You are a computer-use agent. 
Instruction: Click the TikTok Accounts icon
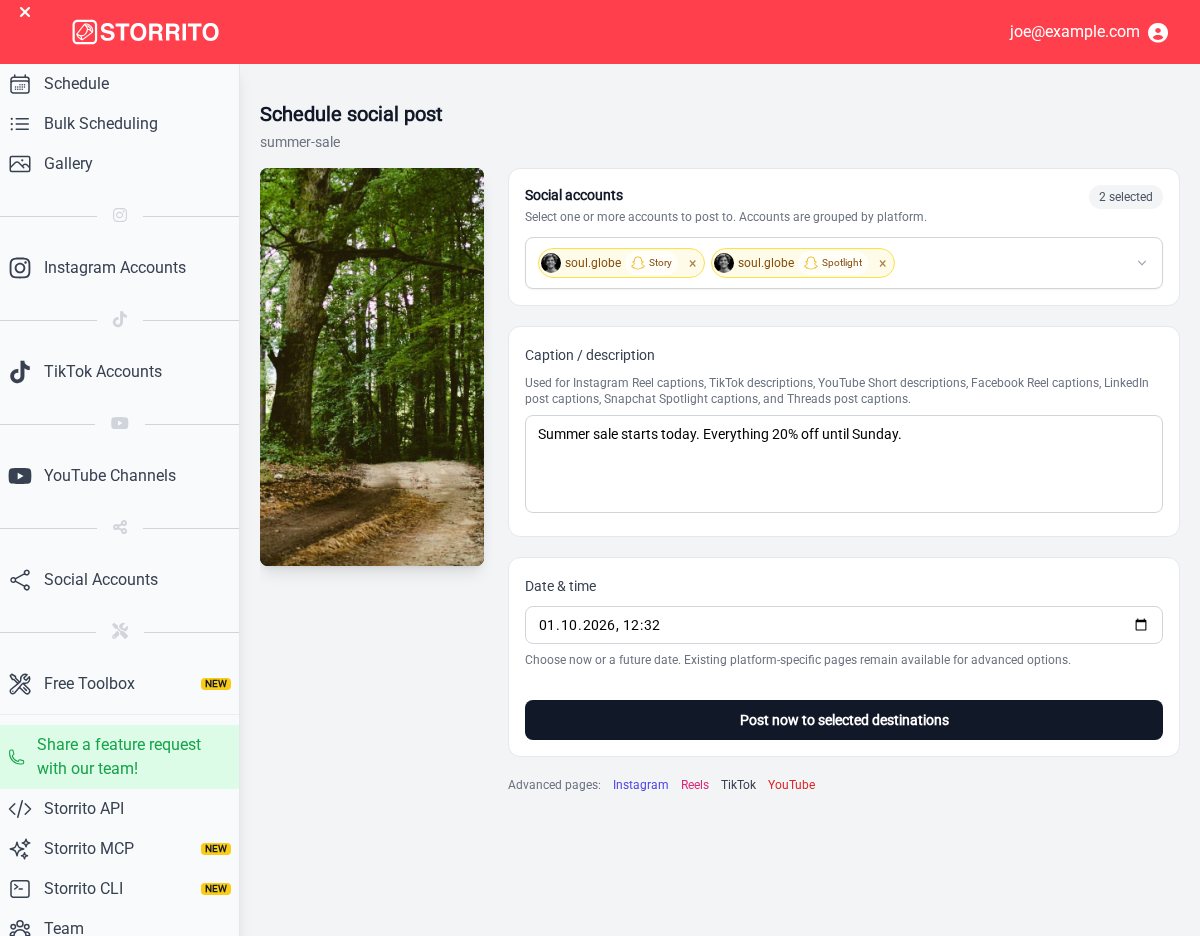[x=20, y=372]
